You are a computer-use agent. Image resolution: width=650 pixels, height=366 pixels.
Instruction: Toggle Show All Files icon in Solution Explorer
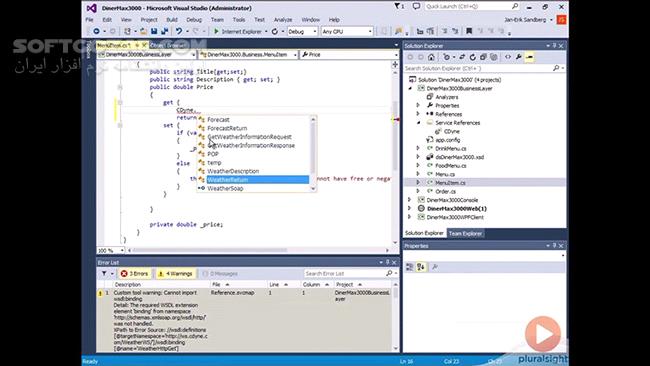494,57
